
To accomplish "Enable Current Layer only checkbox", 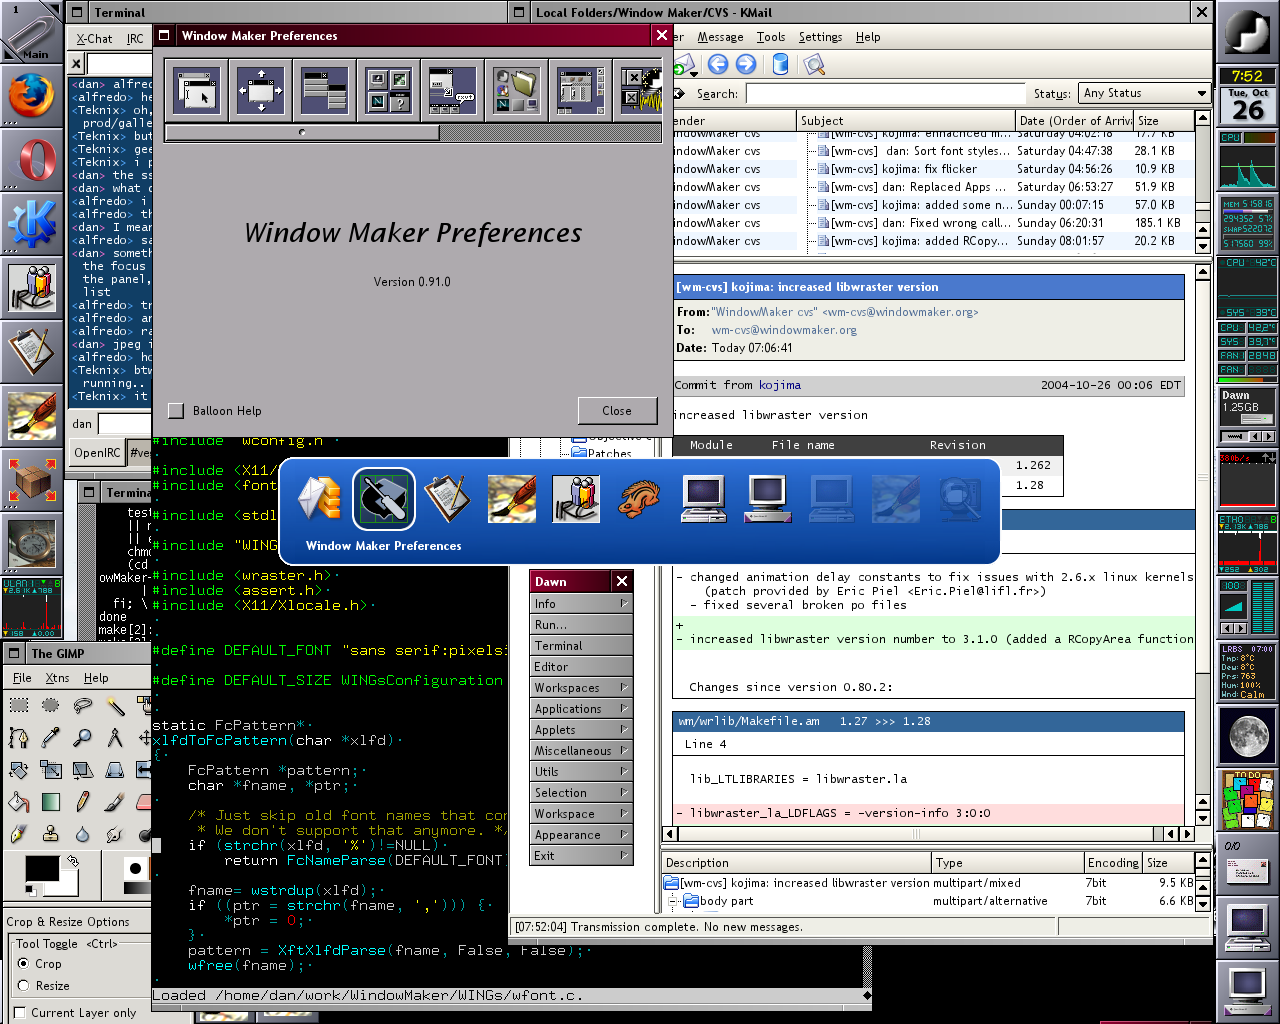I will coord(19,1013).
